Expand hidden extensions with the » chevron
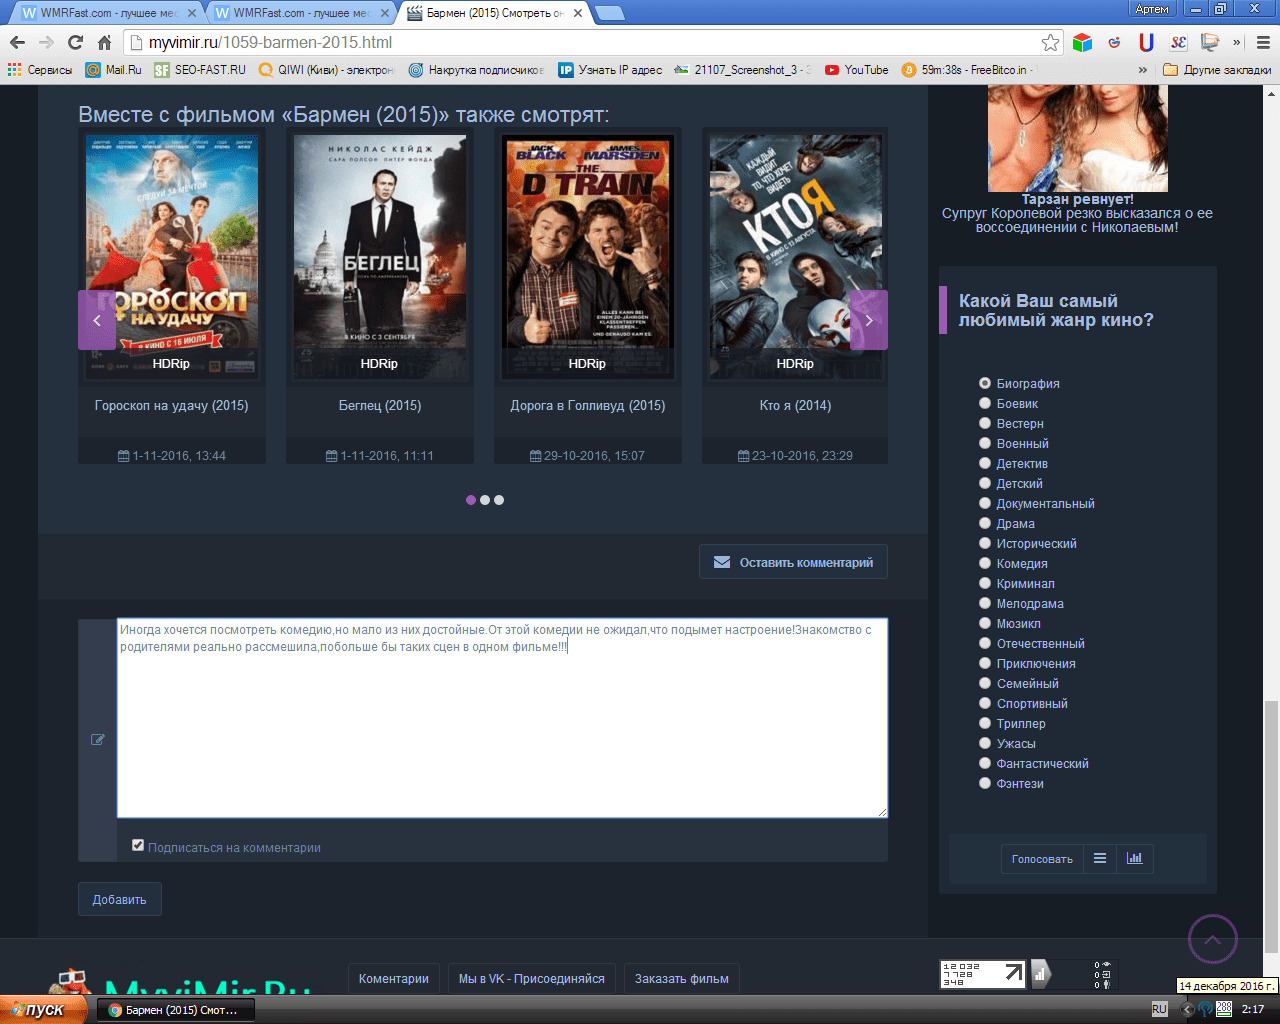 [1236, 42]
